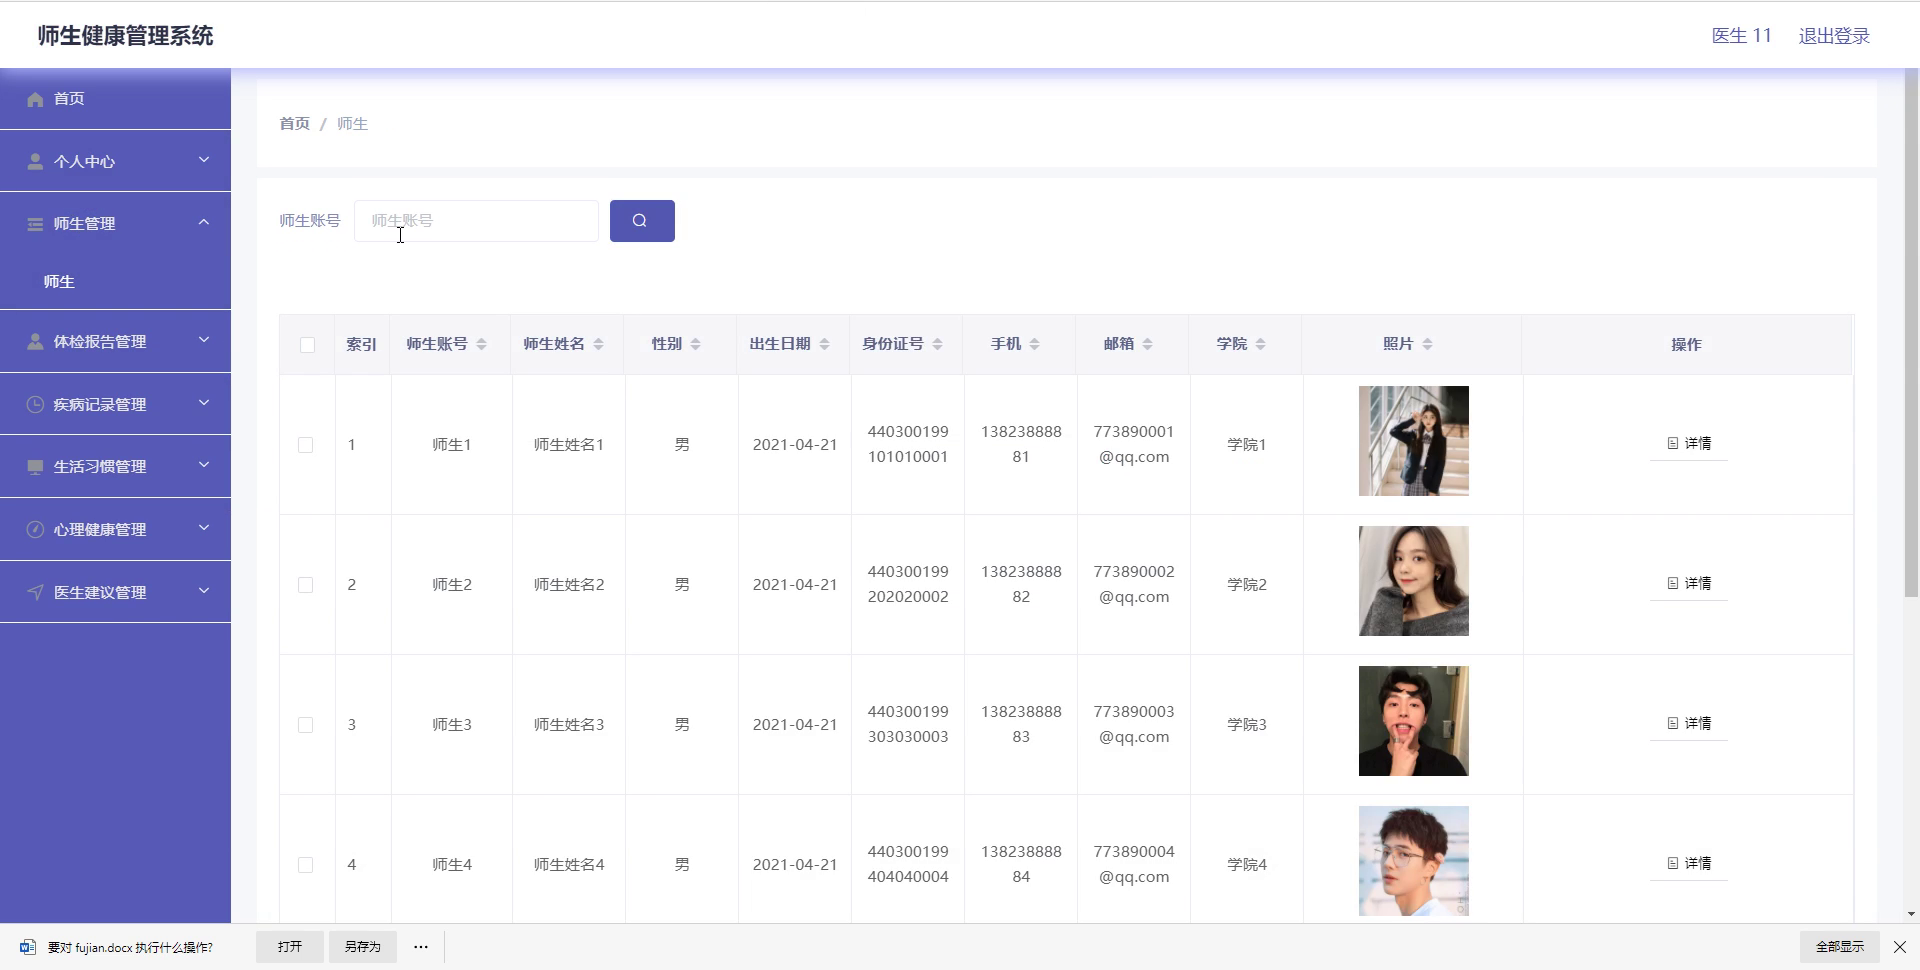This screenshot has height=970, width=1920.
Task: Tick the checkbox for row 师生1
Action: (306, 445)
